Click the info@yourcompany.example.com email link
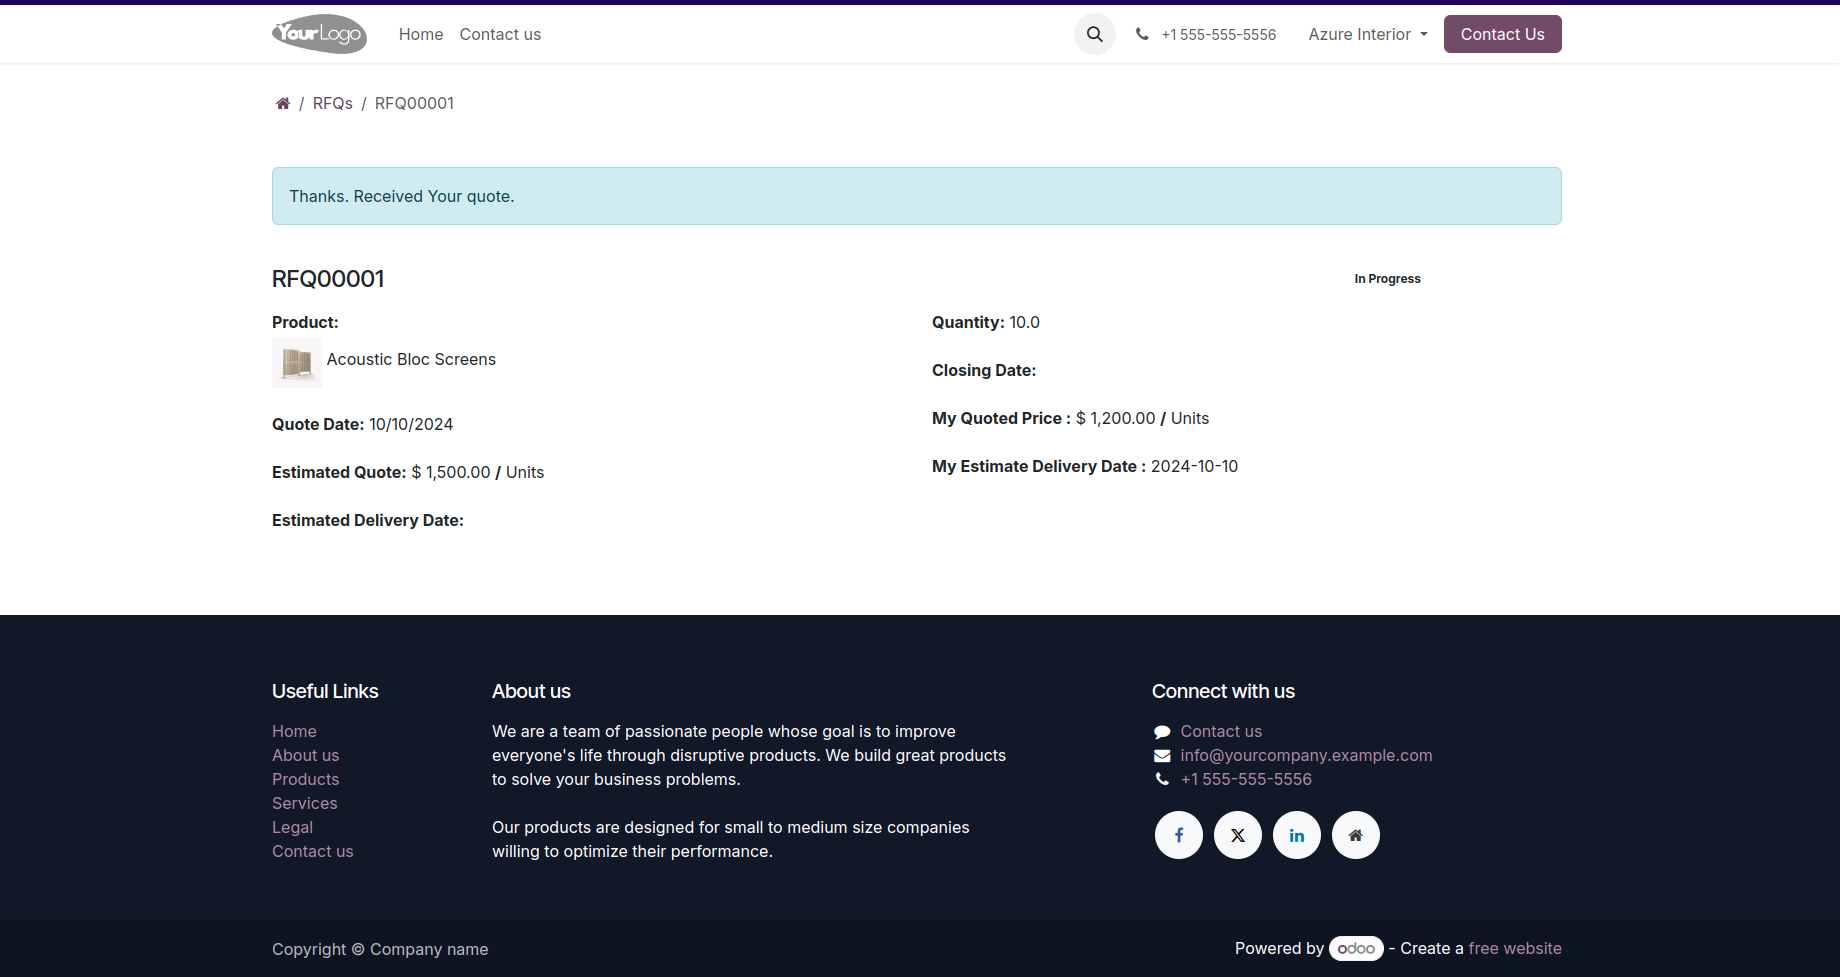The height and width of the screenshot is (977, 1840). (x=1306, y=755)
